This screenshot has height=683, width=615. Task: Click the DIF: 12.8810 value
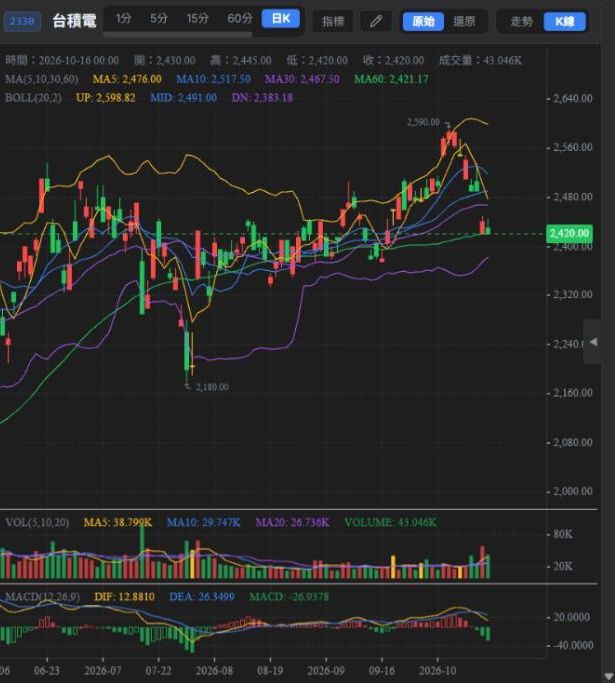pos(125,596)
